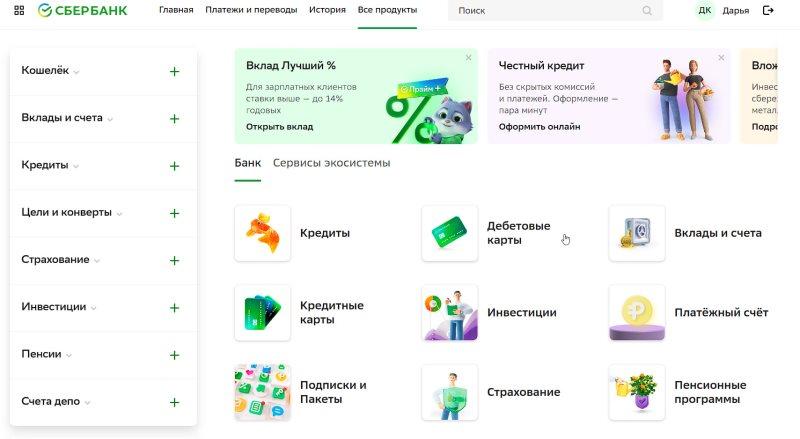Viewport: 800px width, 439px height.
Task: Click the Оформить онлайн link
Action: pyautogui.click(x=539, y=127)
